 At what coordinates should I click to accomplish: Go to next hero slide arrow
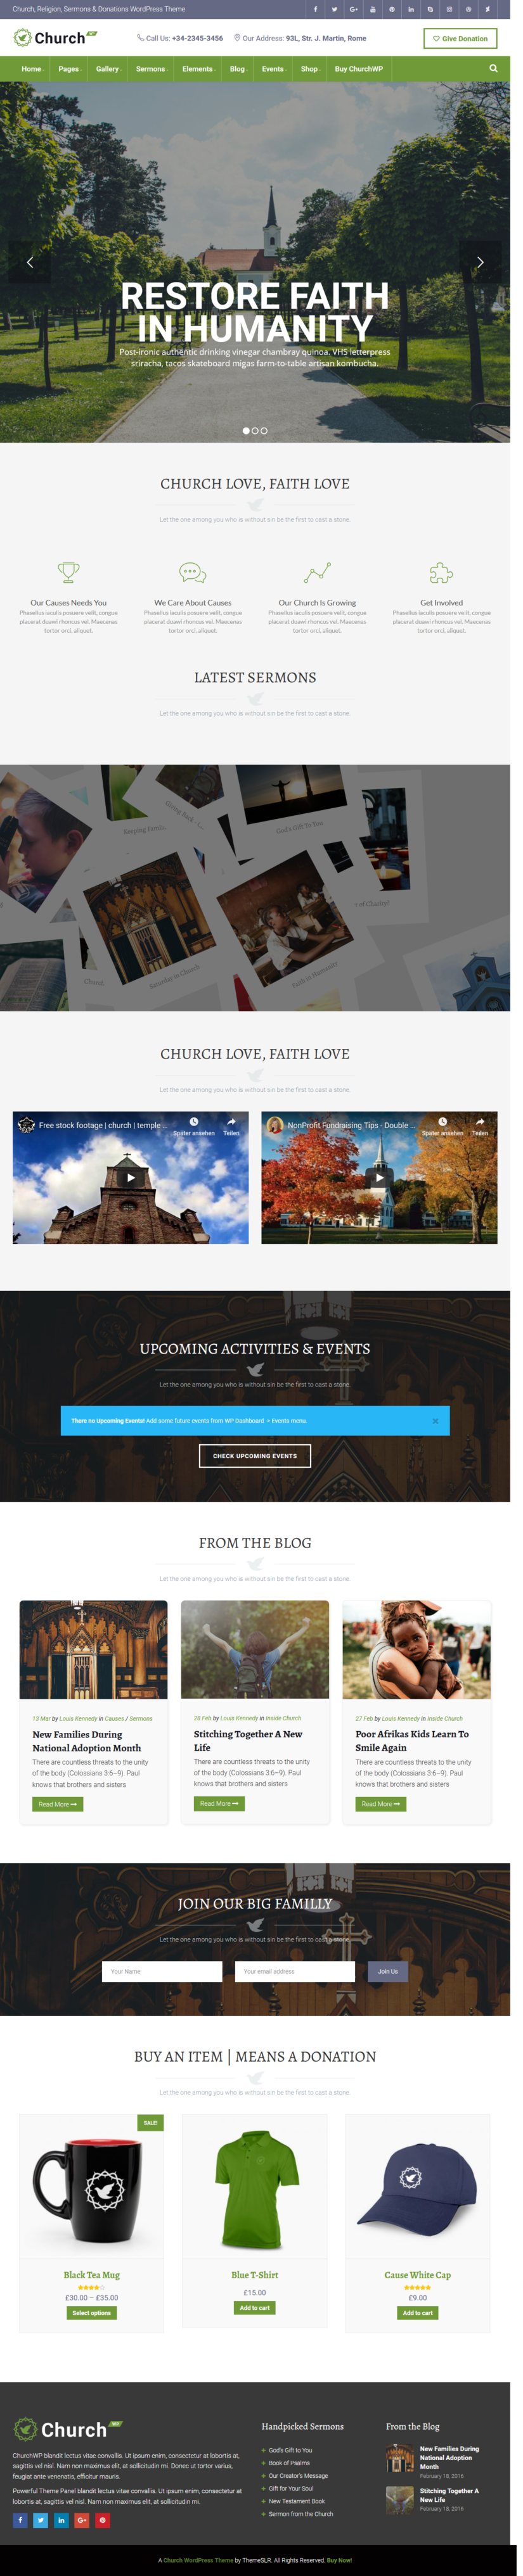480,262
